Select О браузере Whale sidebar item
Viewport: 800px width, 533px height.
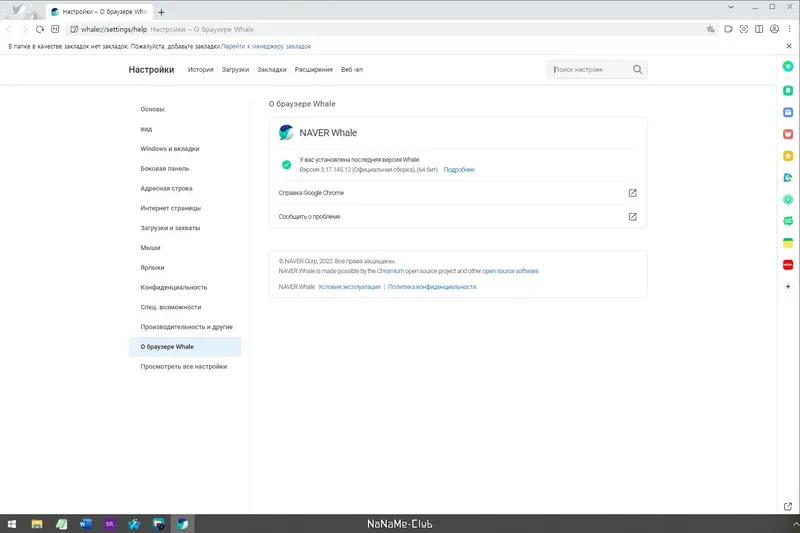[185, 347]
